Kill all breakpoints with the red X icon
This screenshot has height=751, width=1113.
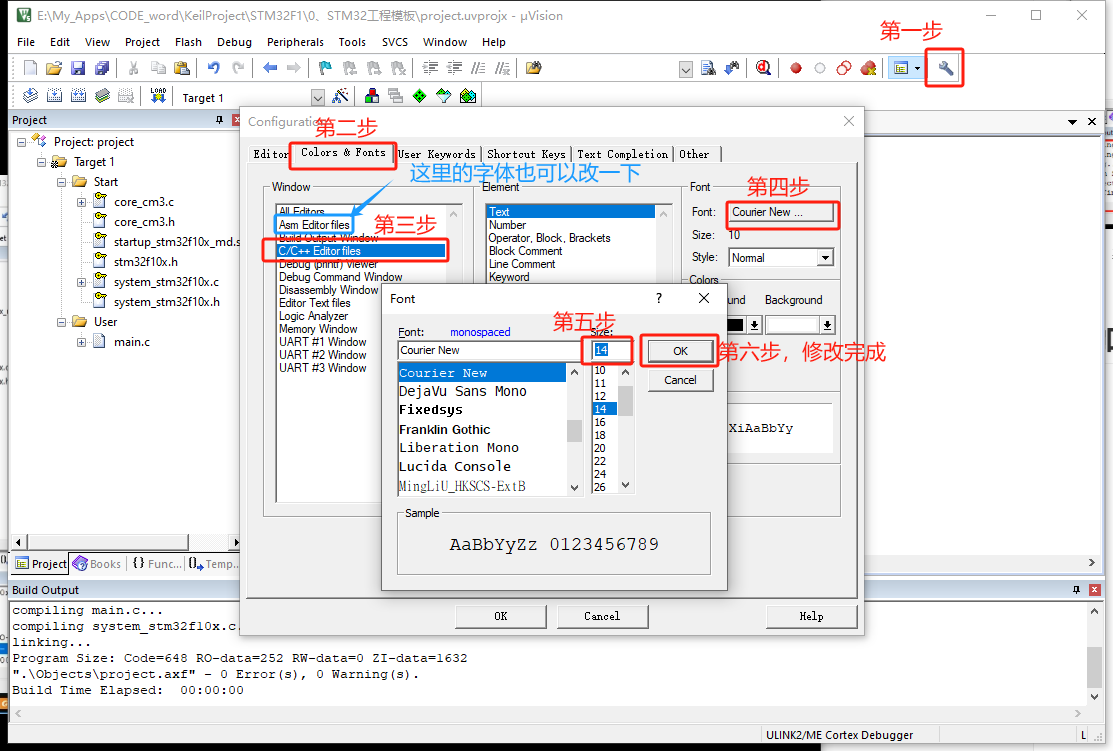pos(868,68)
